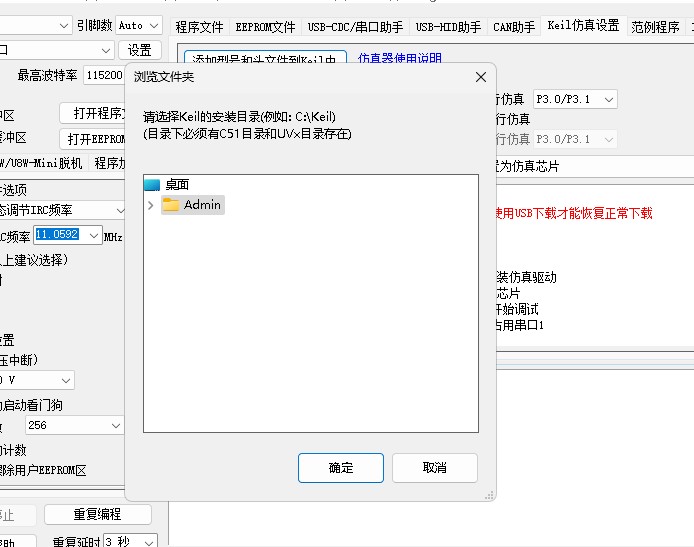Image resolution: width=694 pixels, height=547 pixels.
Task: Click the 重复编程 button
Action: point(97,514)
